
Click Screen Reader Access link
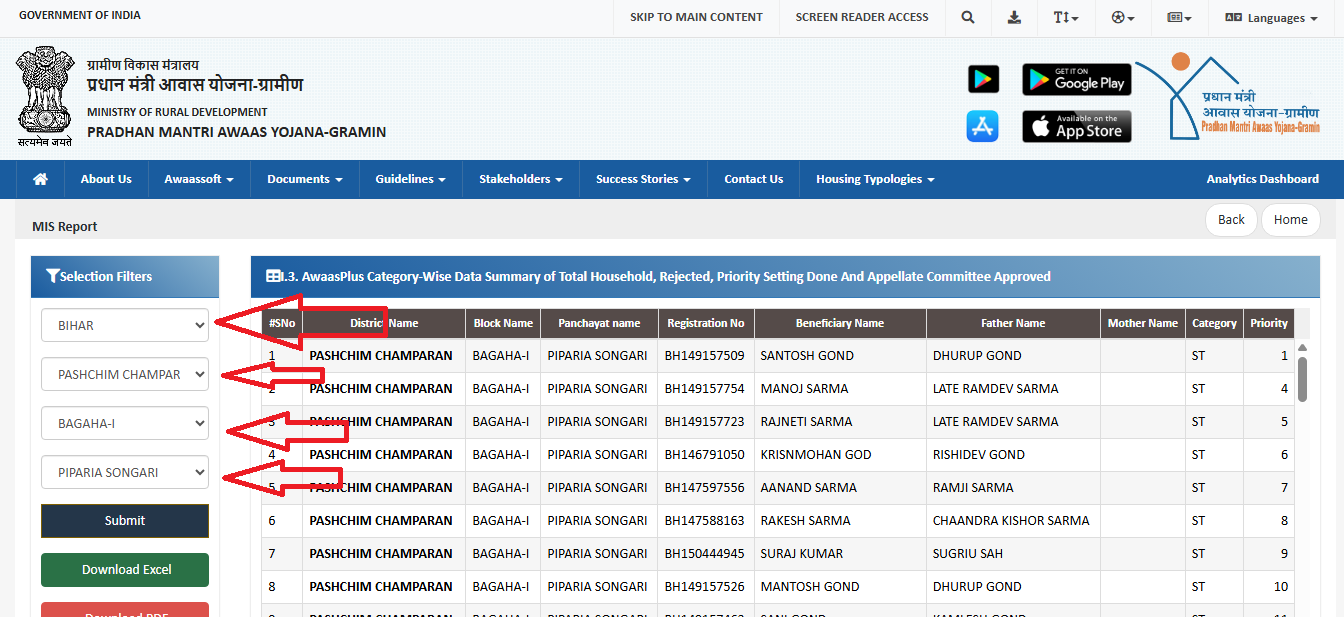pos(862,17)
